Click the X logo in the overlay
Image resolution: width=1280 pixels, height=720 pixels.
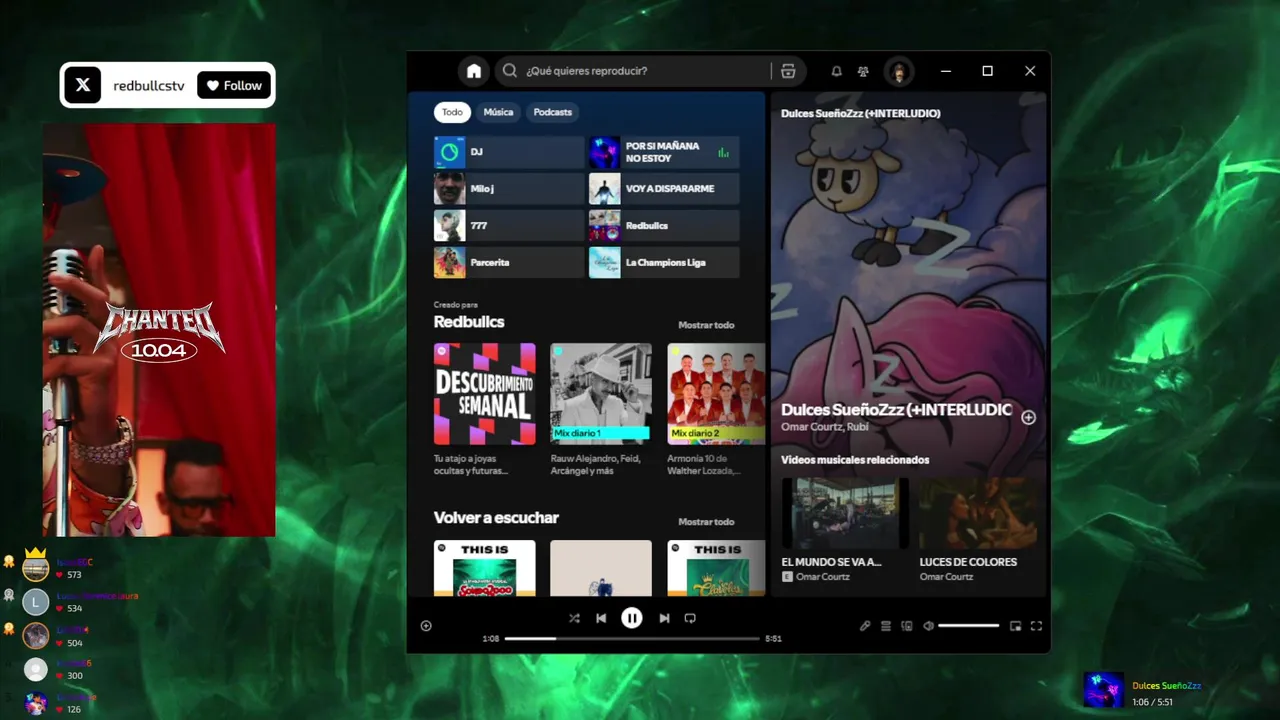[x=83, y=85]
